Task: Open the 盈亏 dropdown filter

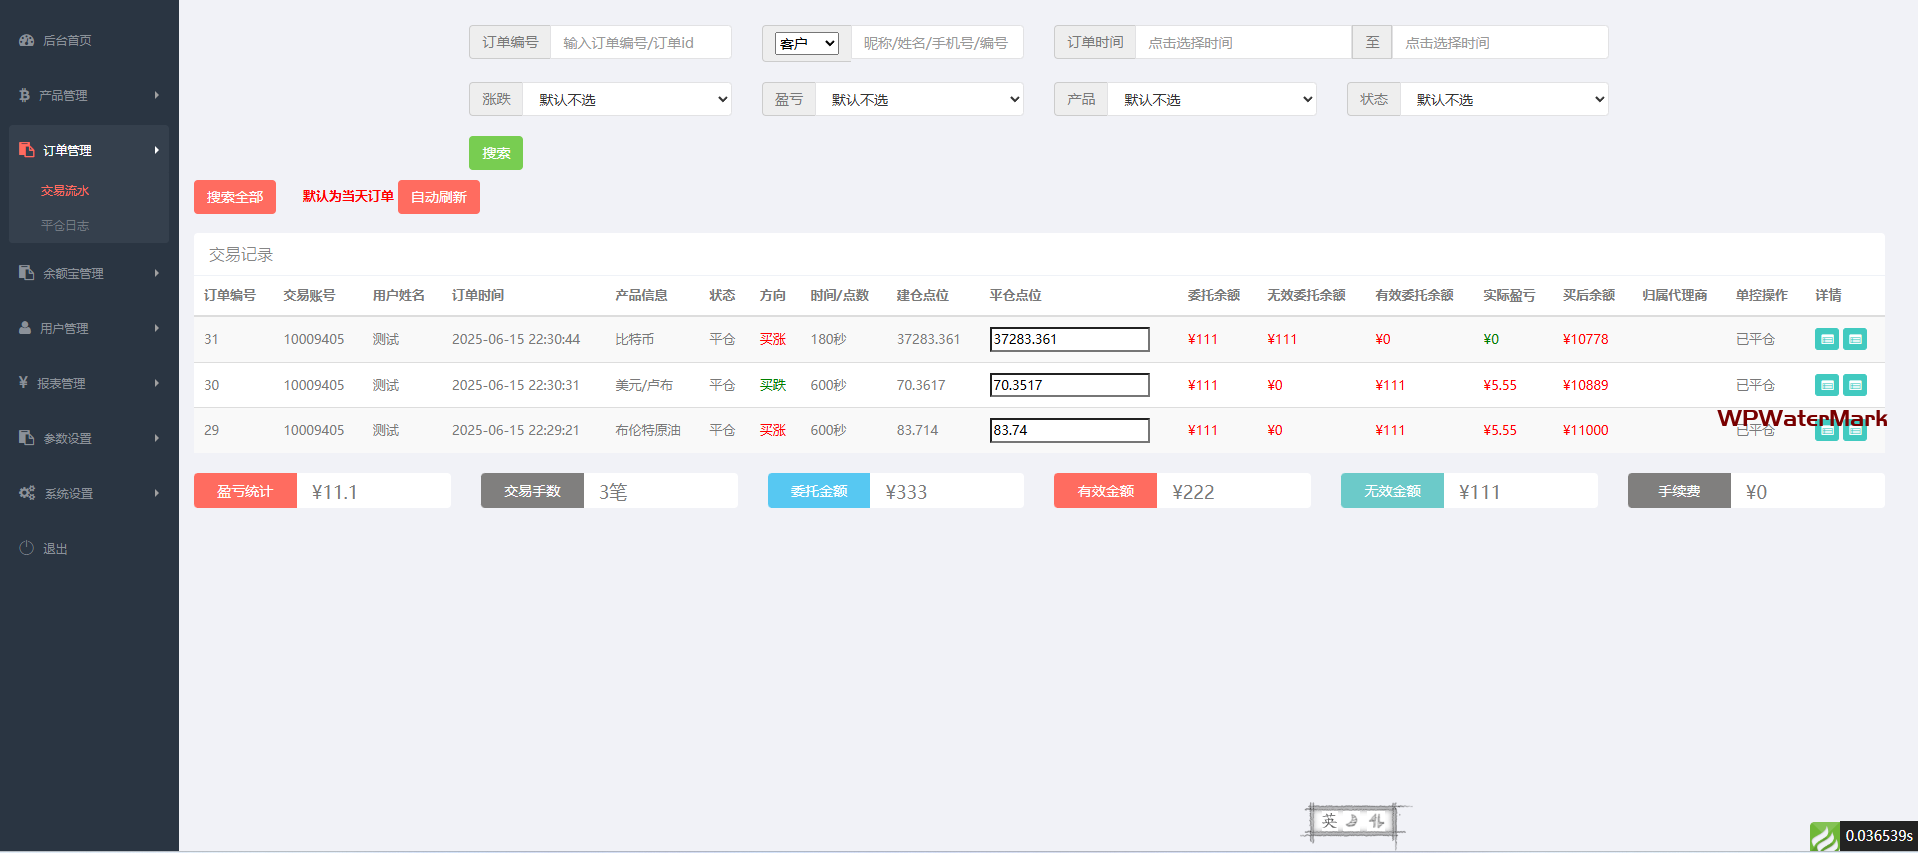Action: click(919, 100)
